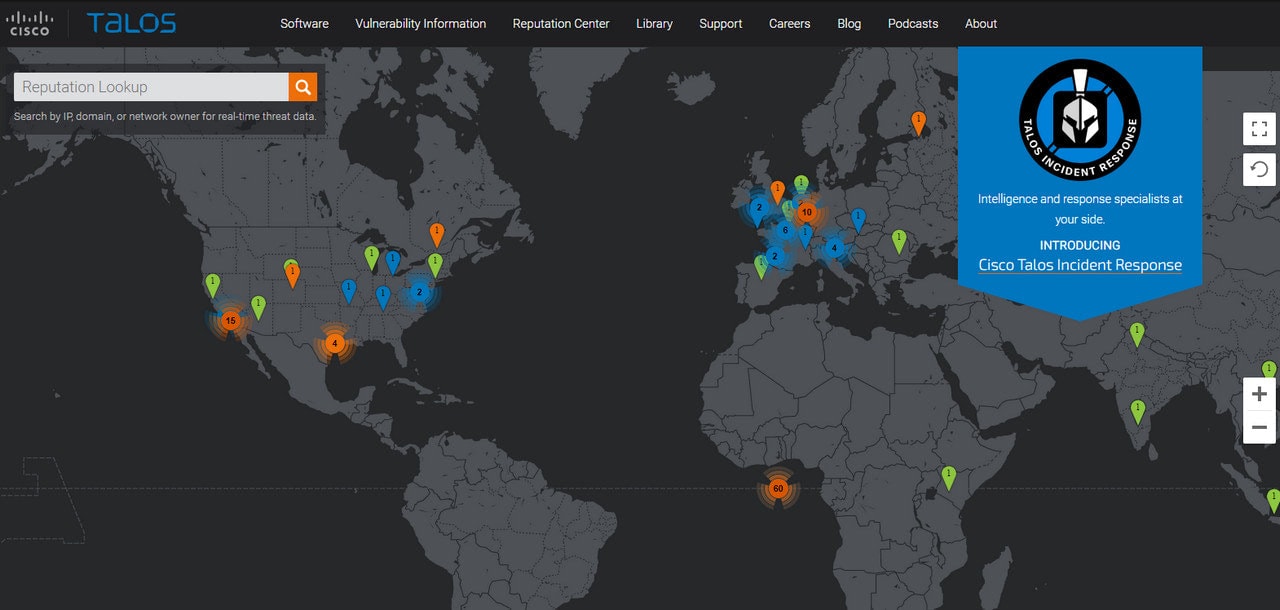The width and height of the screenshot is (1280, 610).
Task: Click the orange pin over England
Action: [777, 192]
